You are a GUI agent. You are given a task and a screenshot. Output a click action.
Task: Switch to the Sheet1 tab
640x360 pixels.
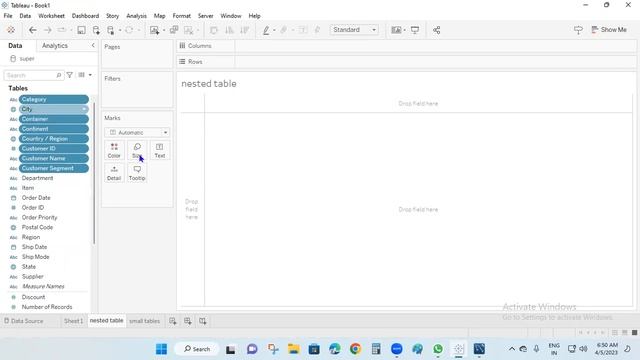pos(73,321)
